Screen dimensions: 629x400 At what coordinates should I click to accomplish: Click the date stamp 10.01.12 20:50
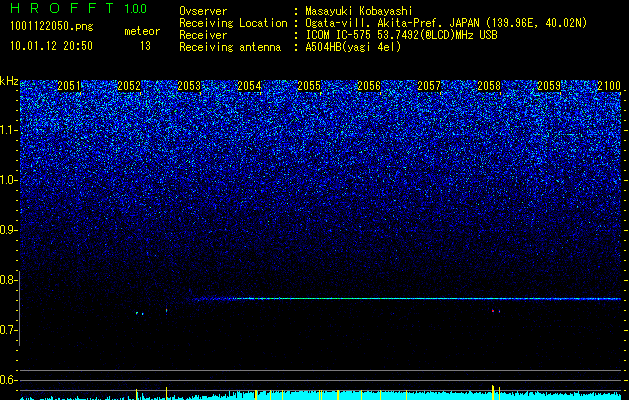pos(51,46)
